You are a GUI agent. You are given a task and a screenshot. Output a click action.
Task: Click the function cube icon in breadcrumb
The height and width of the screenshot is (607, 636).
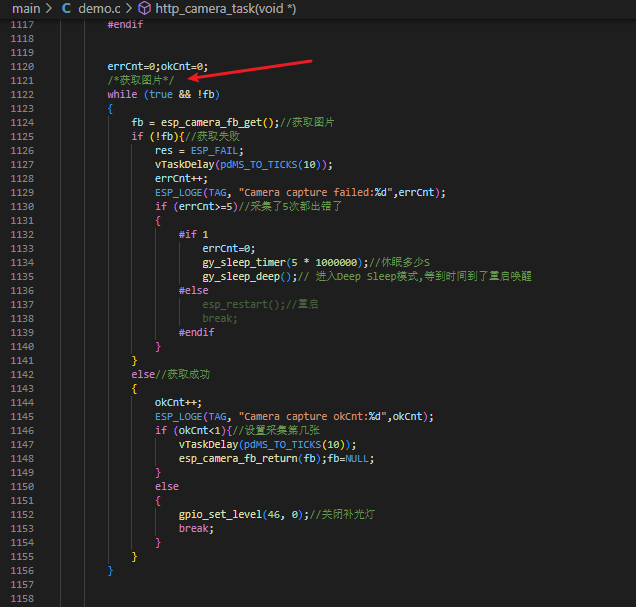click(x=144, y=9)
